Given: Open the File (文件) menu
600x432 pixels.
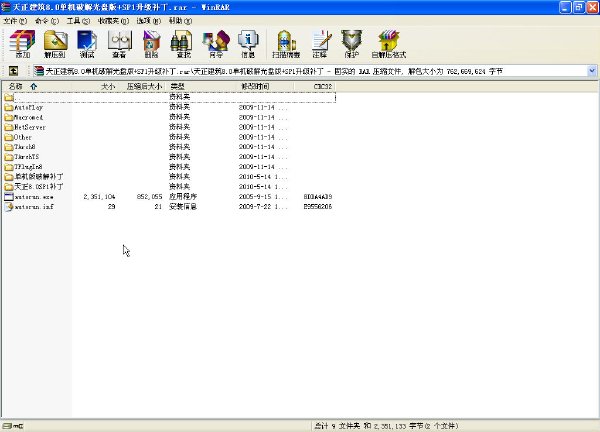Looking at the screenshot, I should click(15, 21).
